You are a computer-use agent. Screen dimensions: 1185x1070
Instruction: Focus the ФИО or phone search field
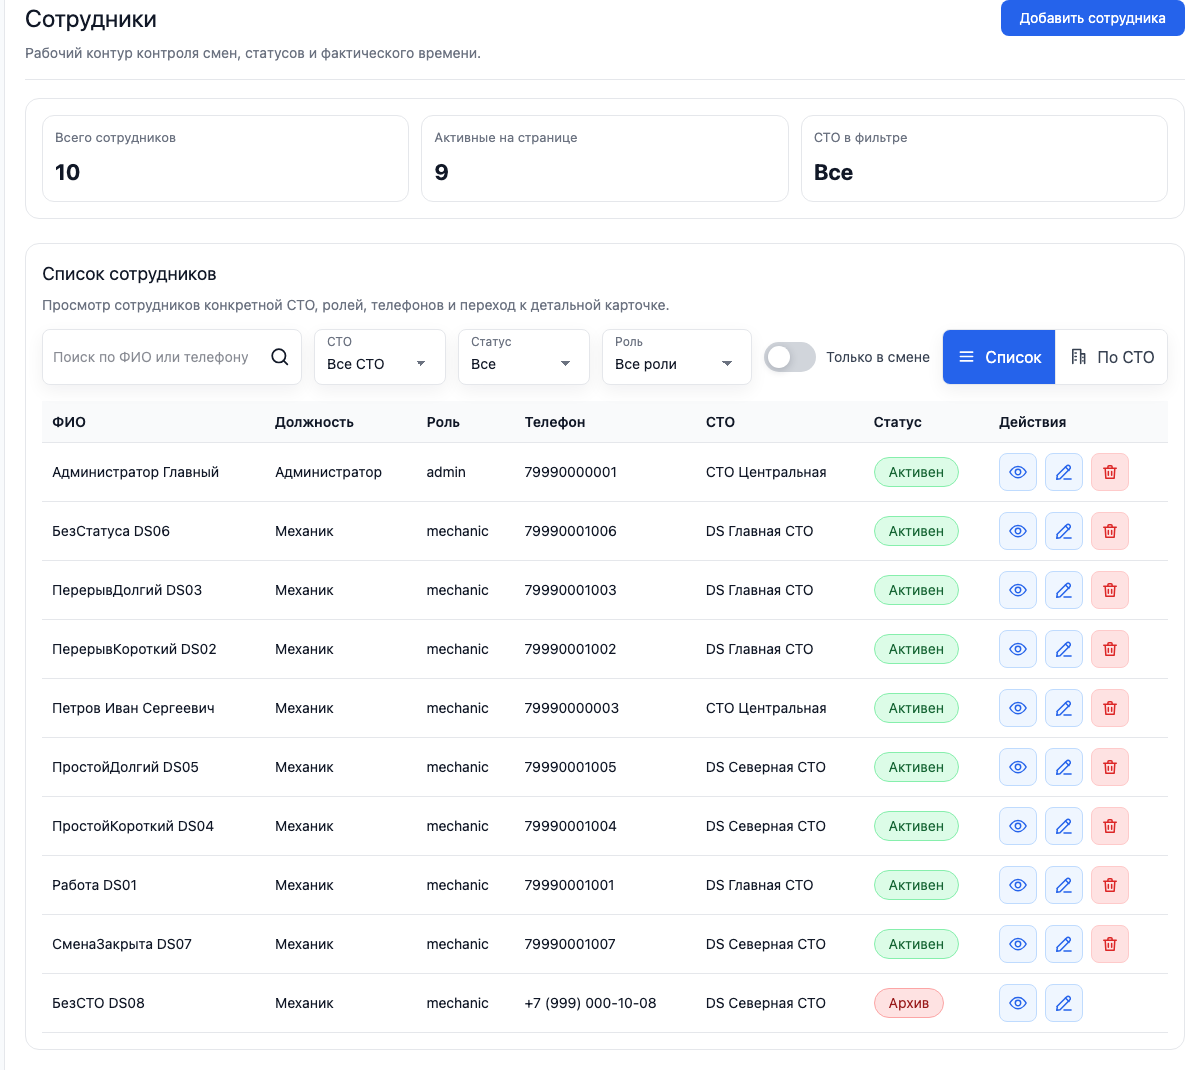tap(155, 357)
